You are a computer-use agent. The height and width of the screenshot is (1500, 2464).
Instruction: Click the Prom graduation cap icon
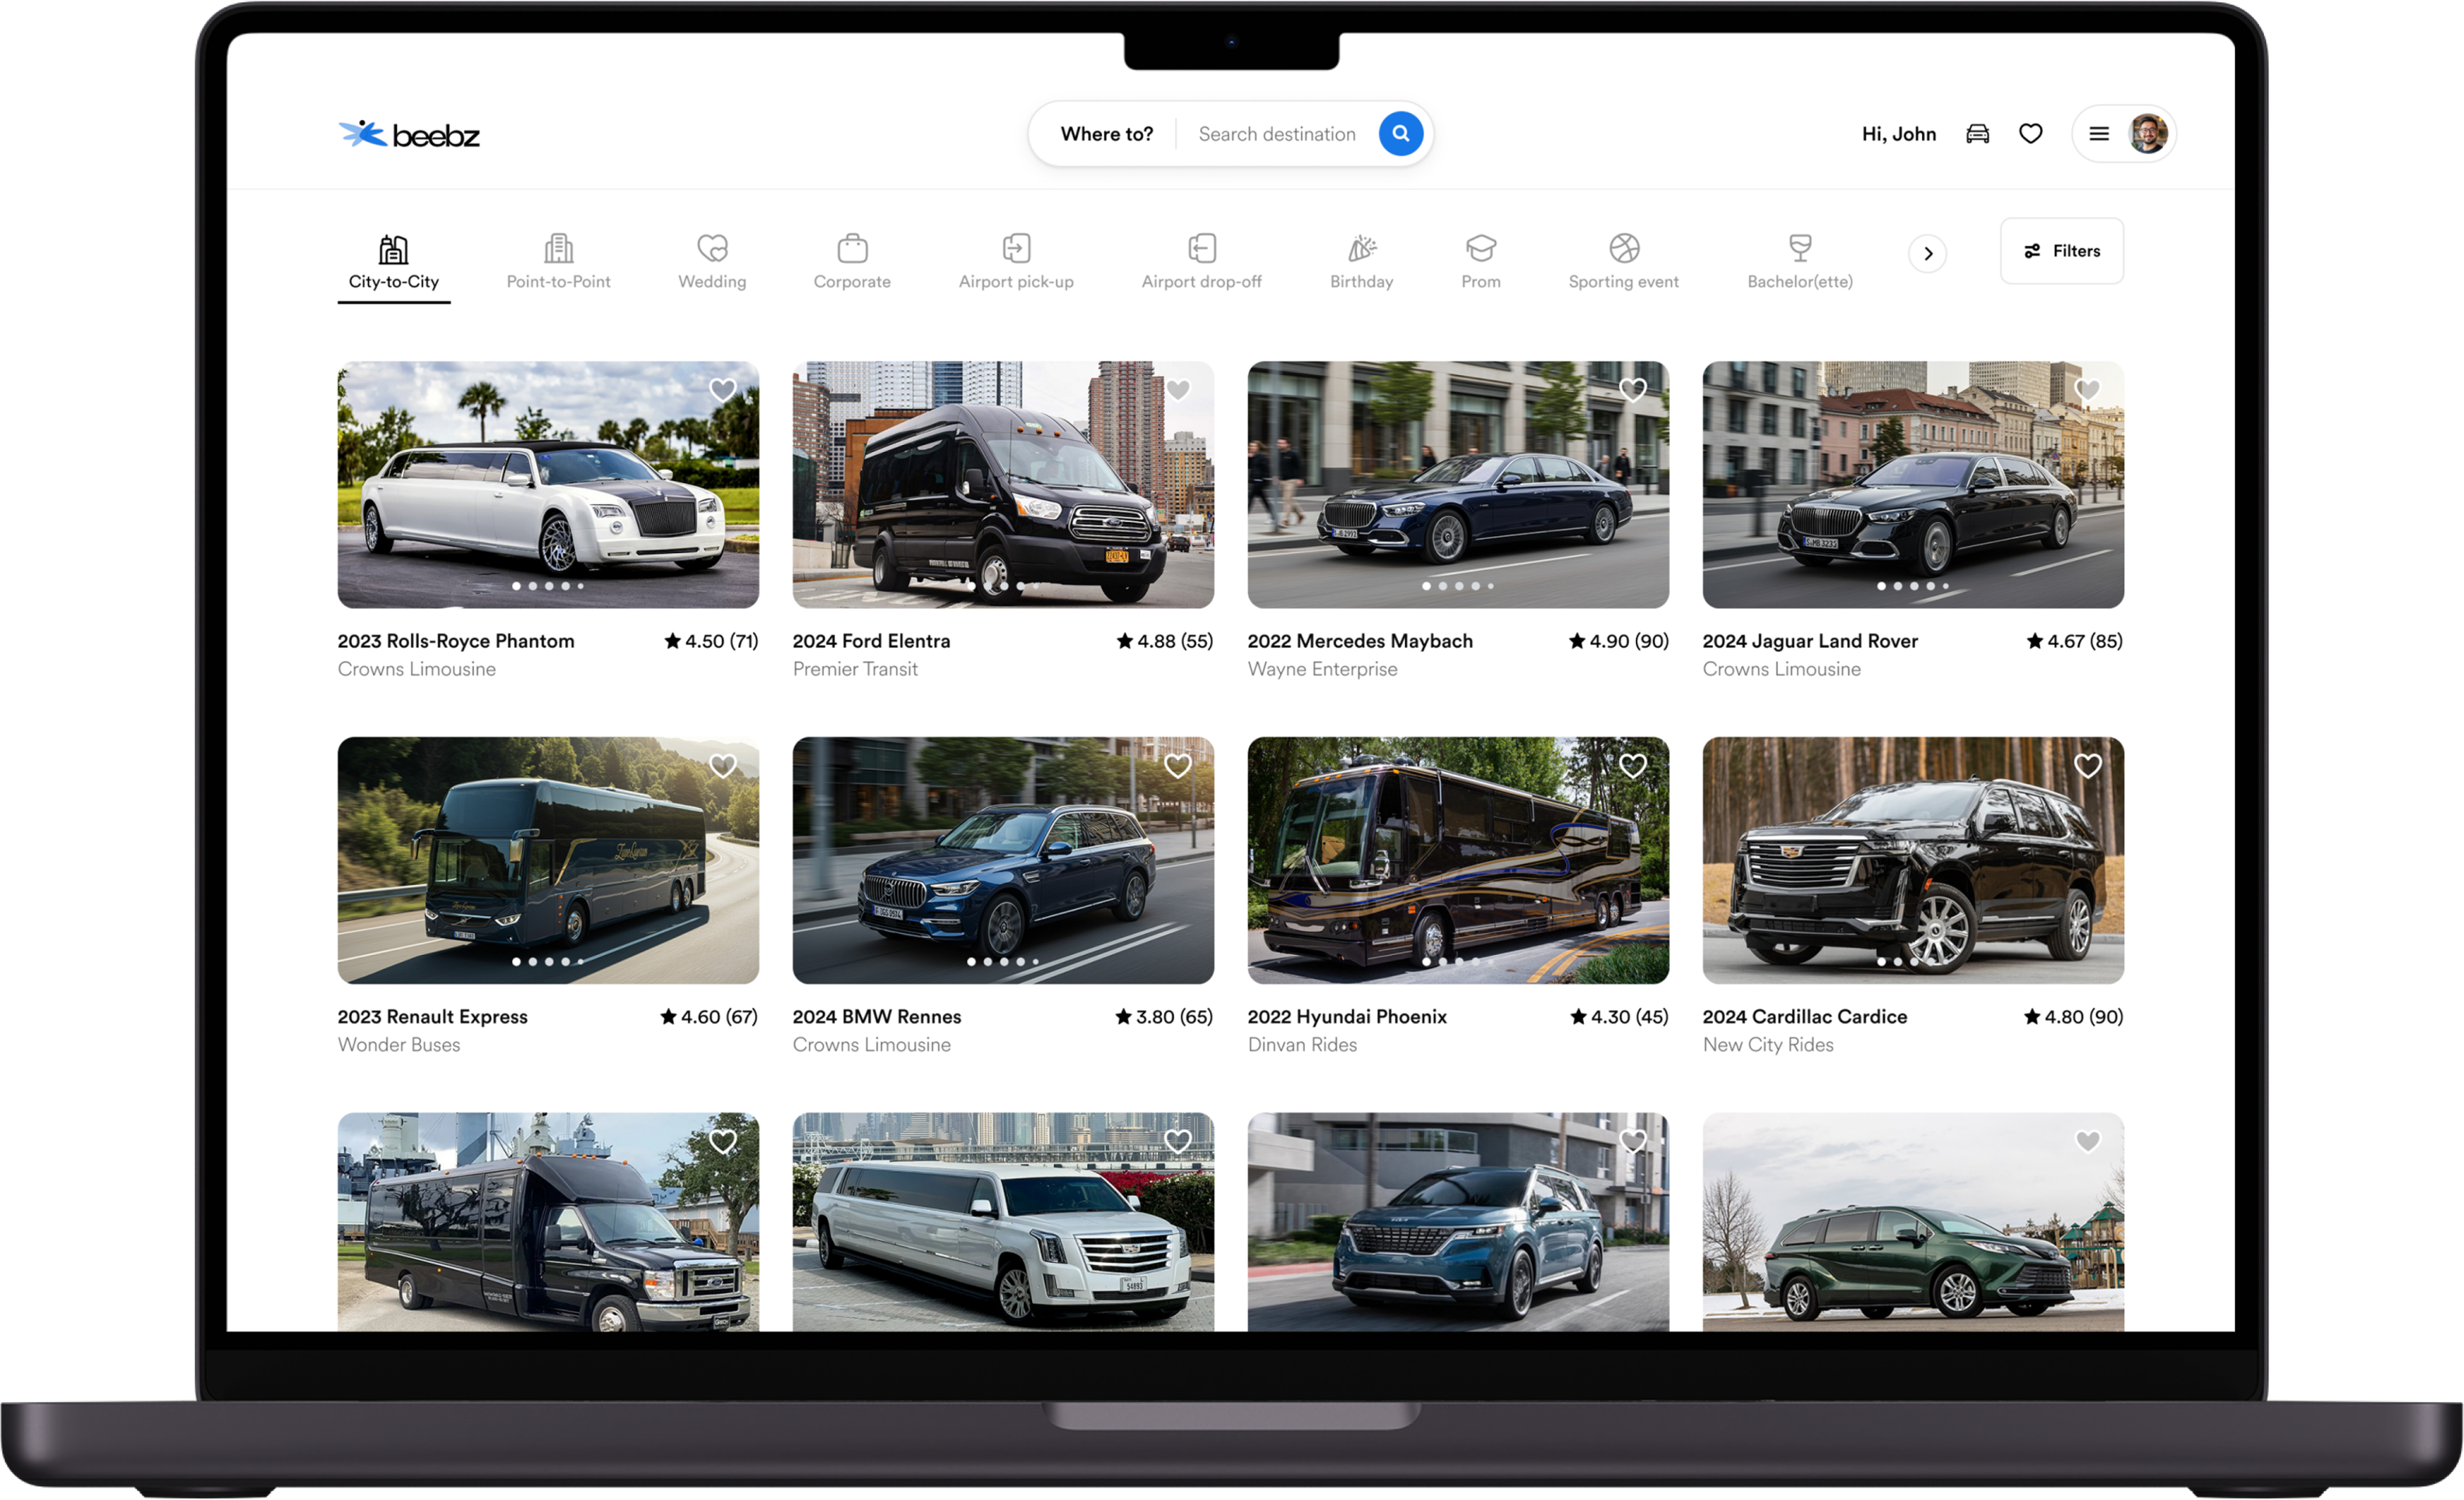pos(1481,247)
